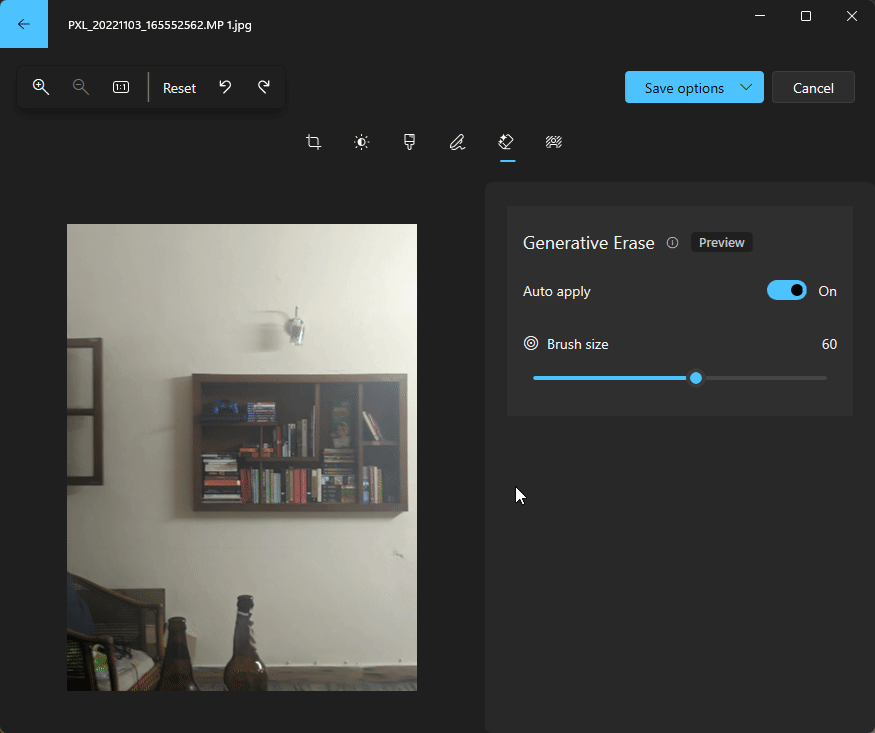
Task: Click the Brush size target icon
Action: [531, 344]
